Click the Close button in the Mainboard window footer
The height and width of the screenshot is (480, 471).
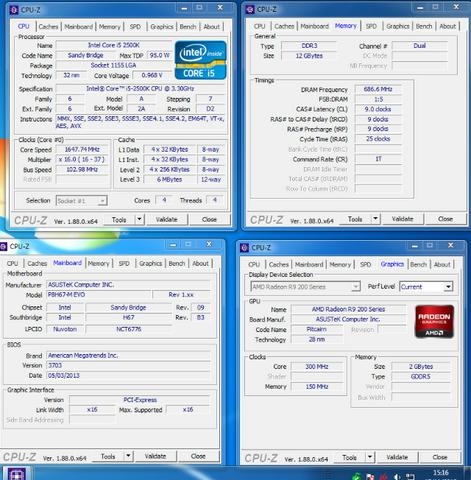198,456
